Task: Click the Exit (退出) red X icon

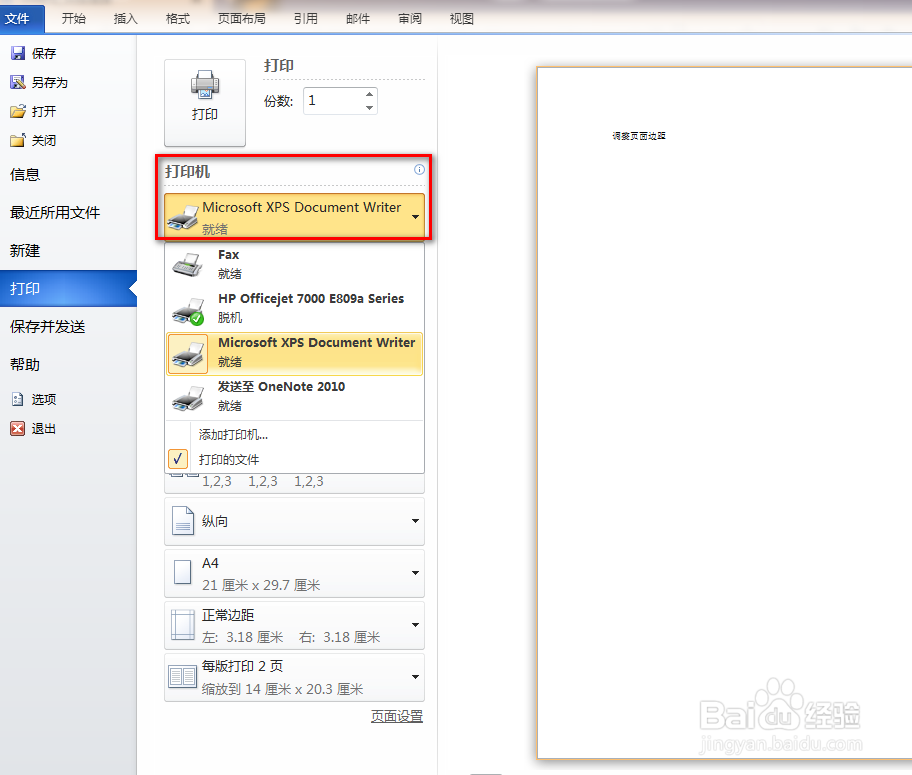Action: click(x=18, y=429)
